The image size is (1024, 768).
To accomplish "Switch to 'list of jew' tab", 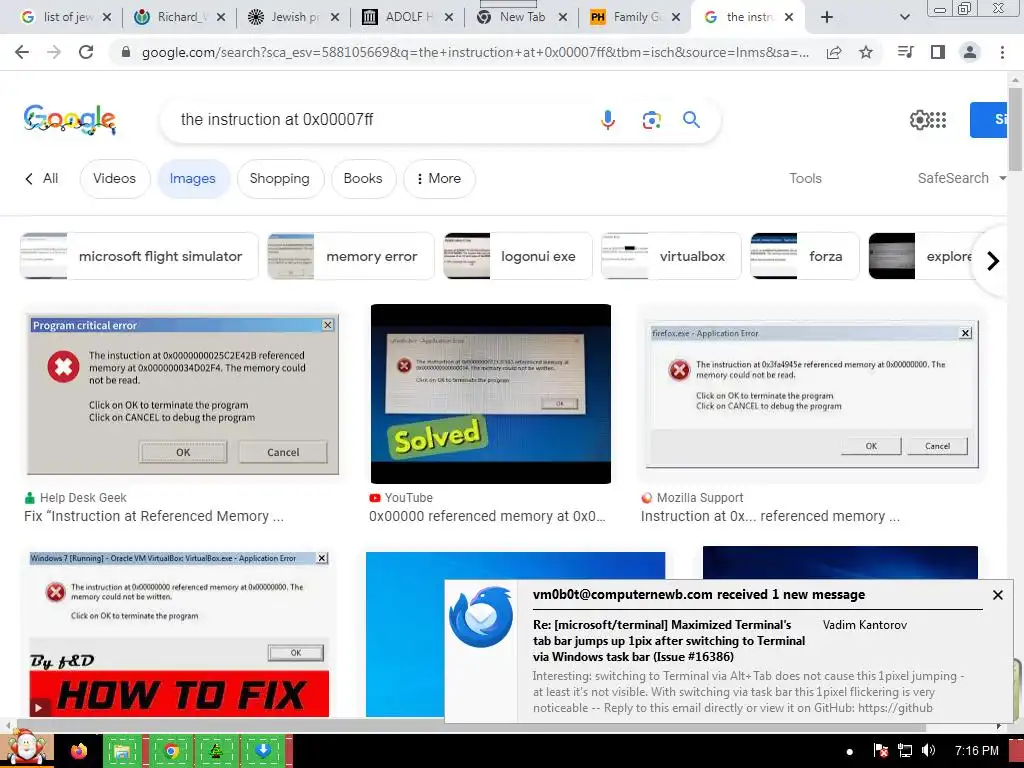I will coord(67,17).
